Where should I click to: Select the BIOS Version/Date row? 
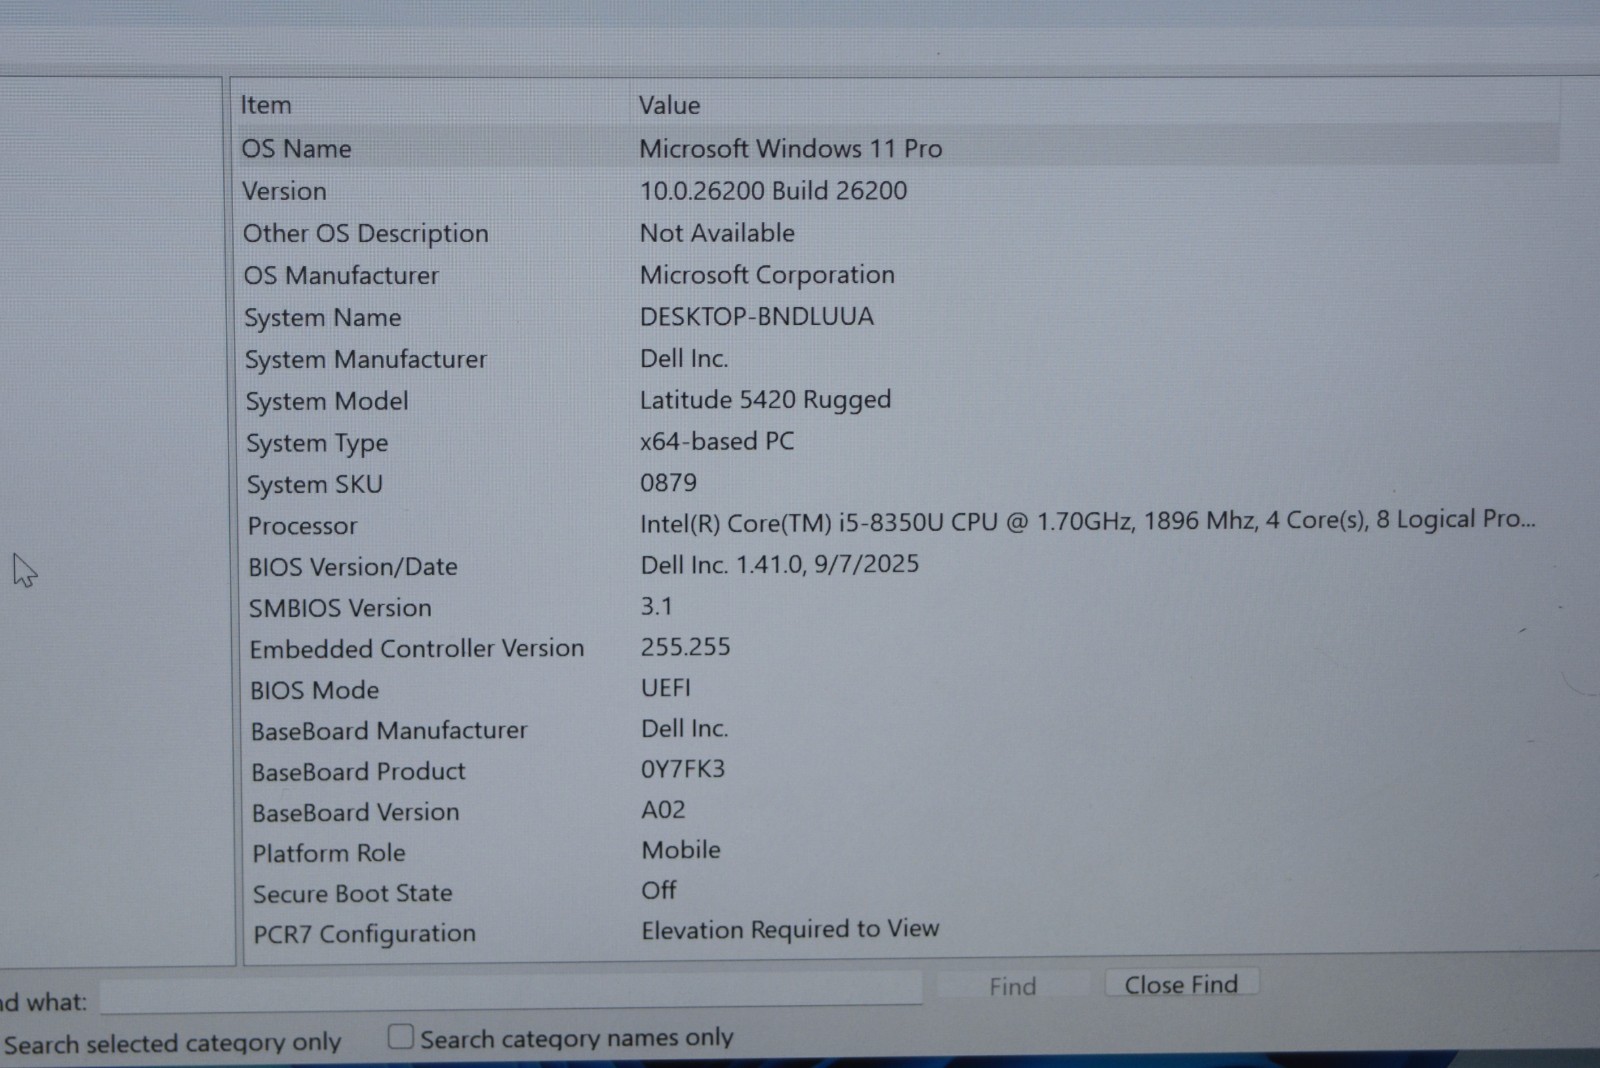click(897, 566)
